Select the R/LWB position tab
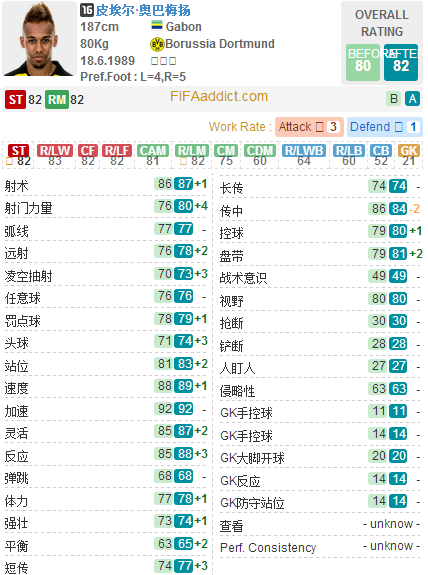The width and height of the screenshot is (428, 575). 304,155
